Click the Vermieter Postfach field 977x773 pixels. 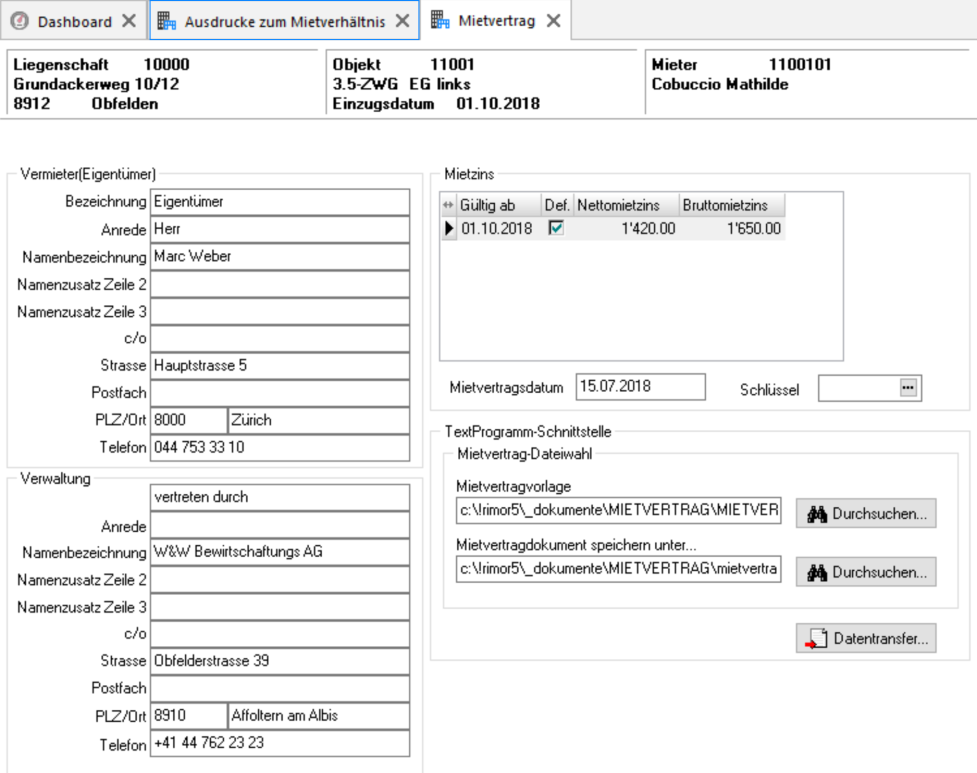coord(280,394)
